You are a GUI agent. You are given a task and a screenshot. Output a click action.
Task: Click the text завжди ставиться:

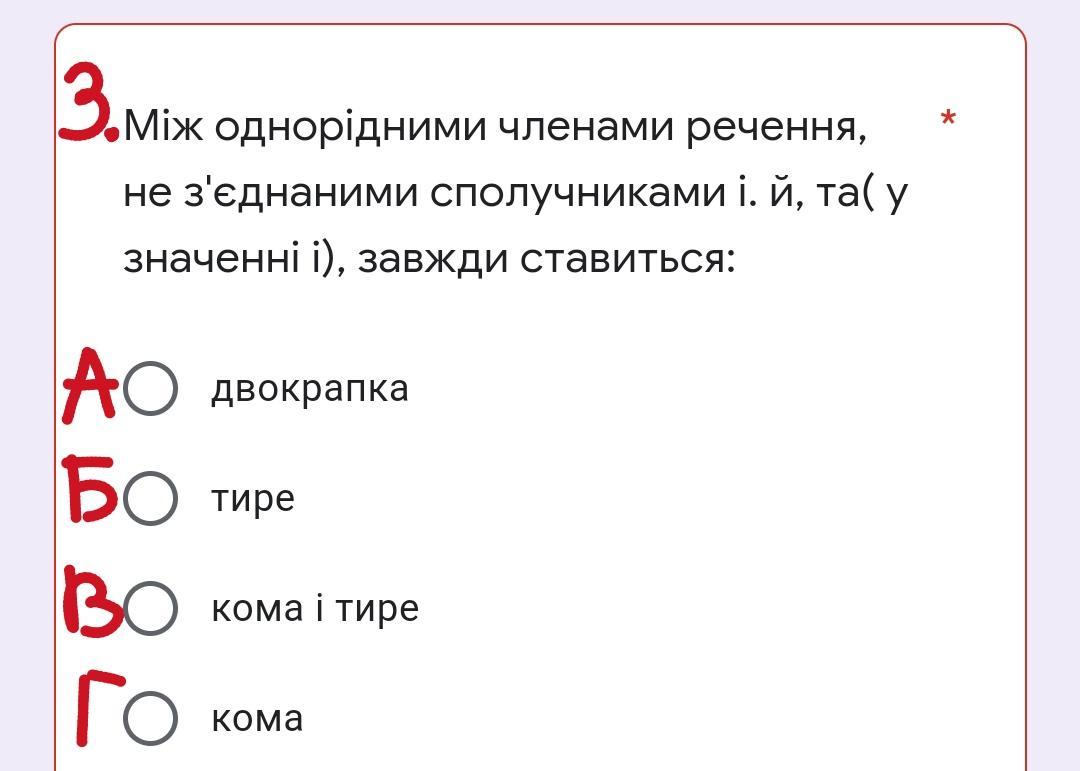click(x=547, y=260)
